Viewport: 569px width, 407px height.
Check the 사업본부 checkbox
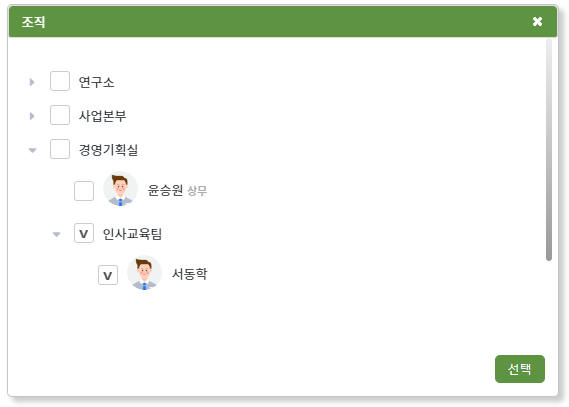60,115
